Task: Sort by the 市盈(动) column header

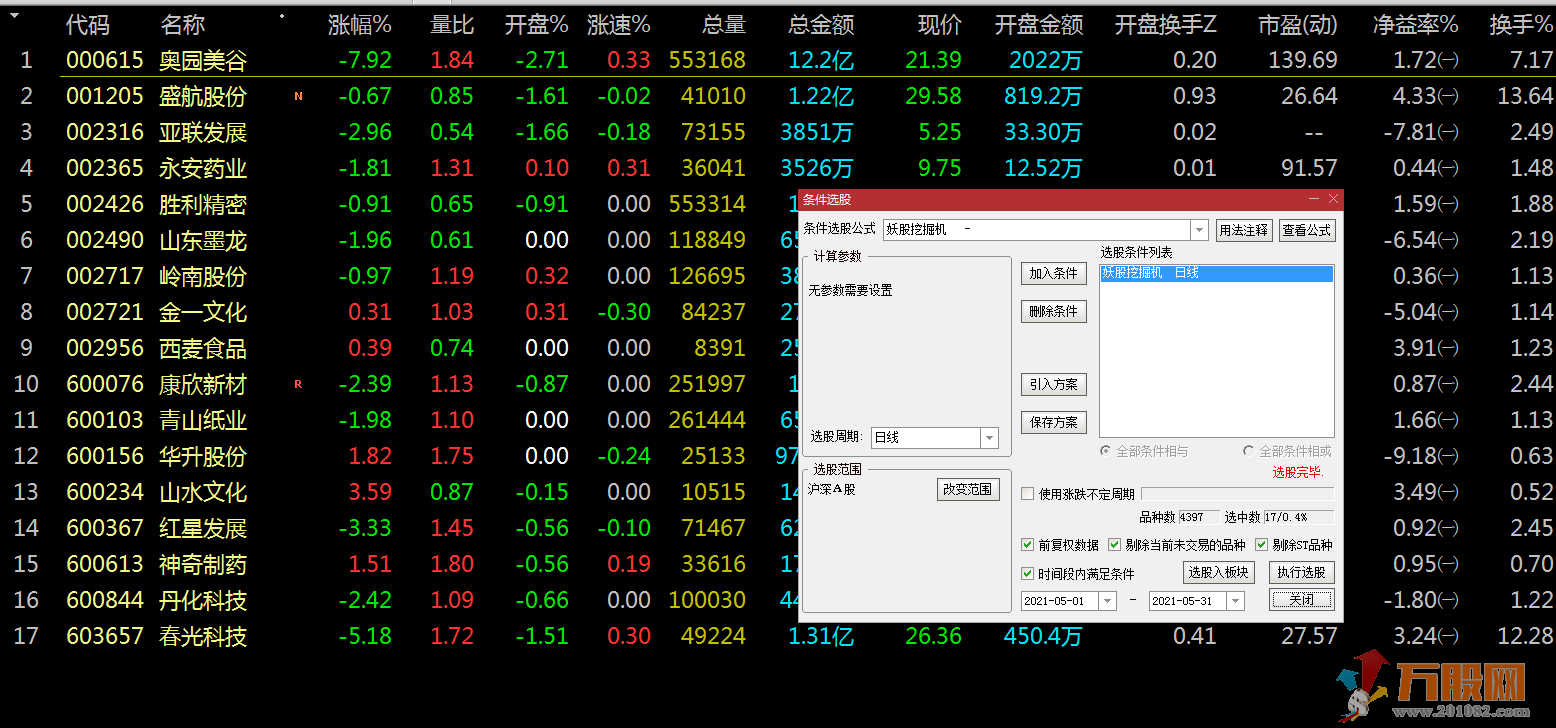Action: 1298,25
